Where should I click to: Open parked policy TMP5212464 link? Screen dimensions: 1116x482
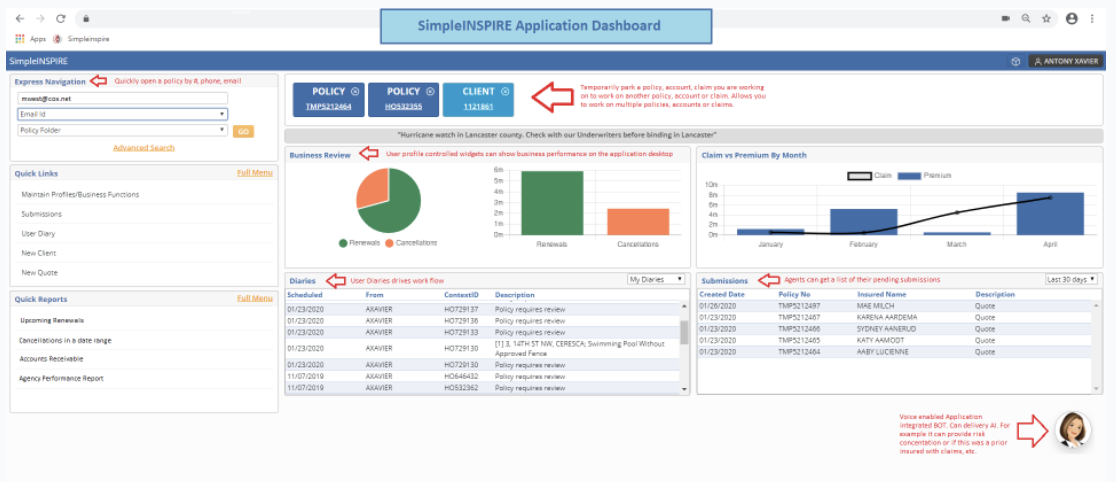click(329, 107)
